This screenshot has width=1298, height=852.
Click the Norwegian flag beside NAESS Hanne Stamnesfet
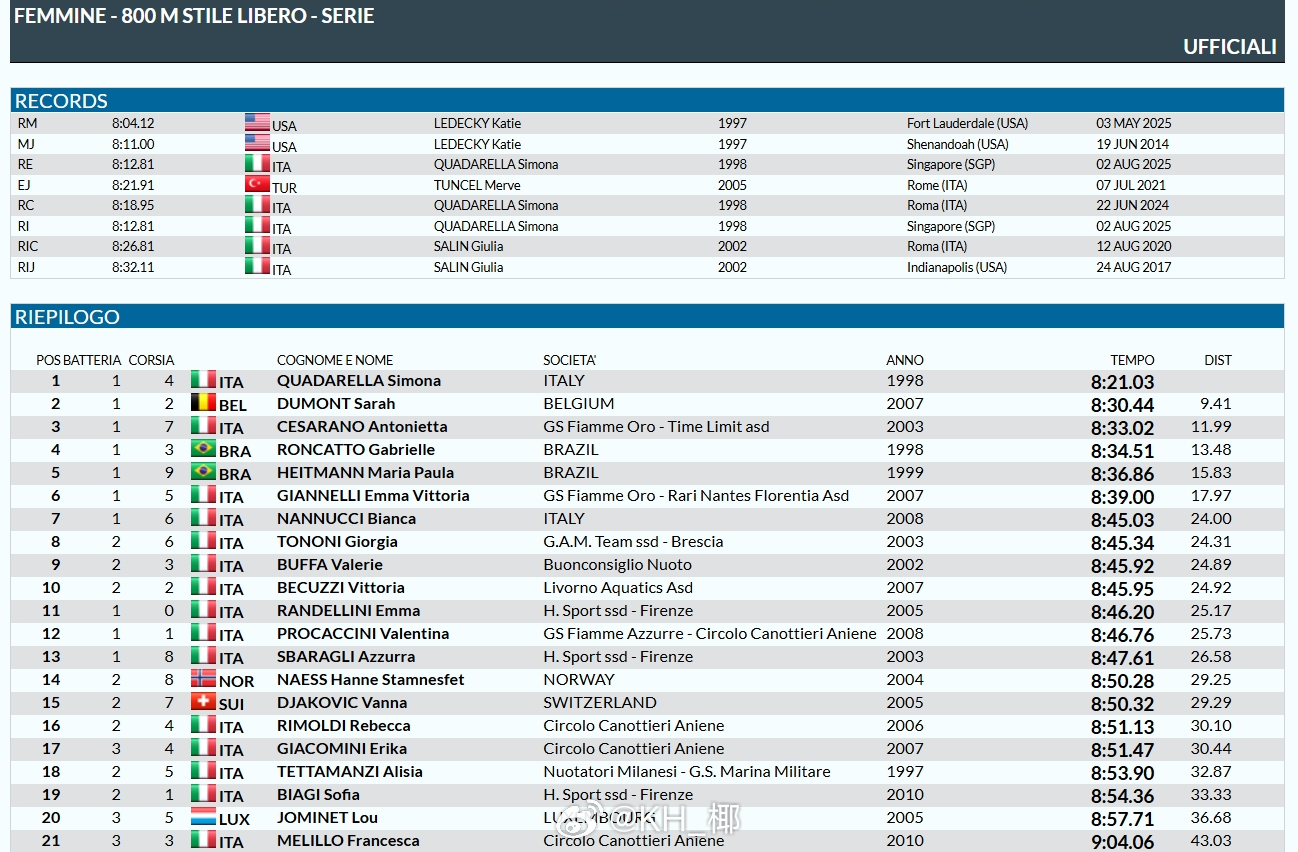(x=203, y=679)
